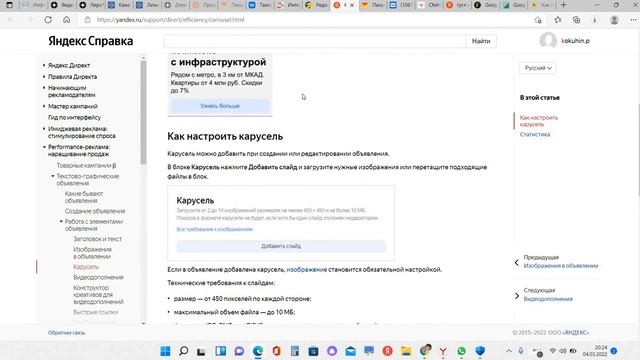640x360 pixels.
Task: Click the site lock icon in address bar
Action: click(x=87, y=20)
